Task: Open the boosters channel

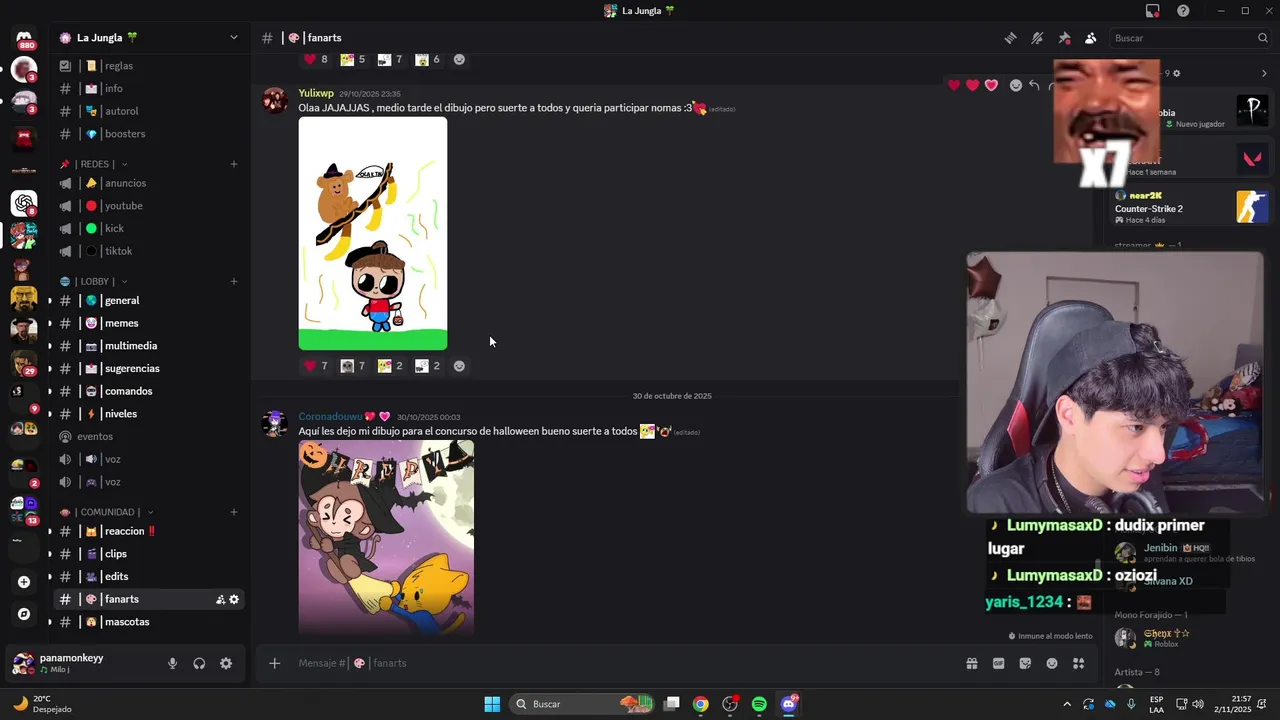Action: (x=149, y=134)
